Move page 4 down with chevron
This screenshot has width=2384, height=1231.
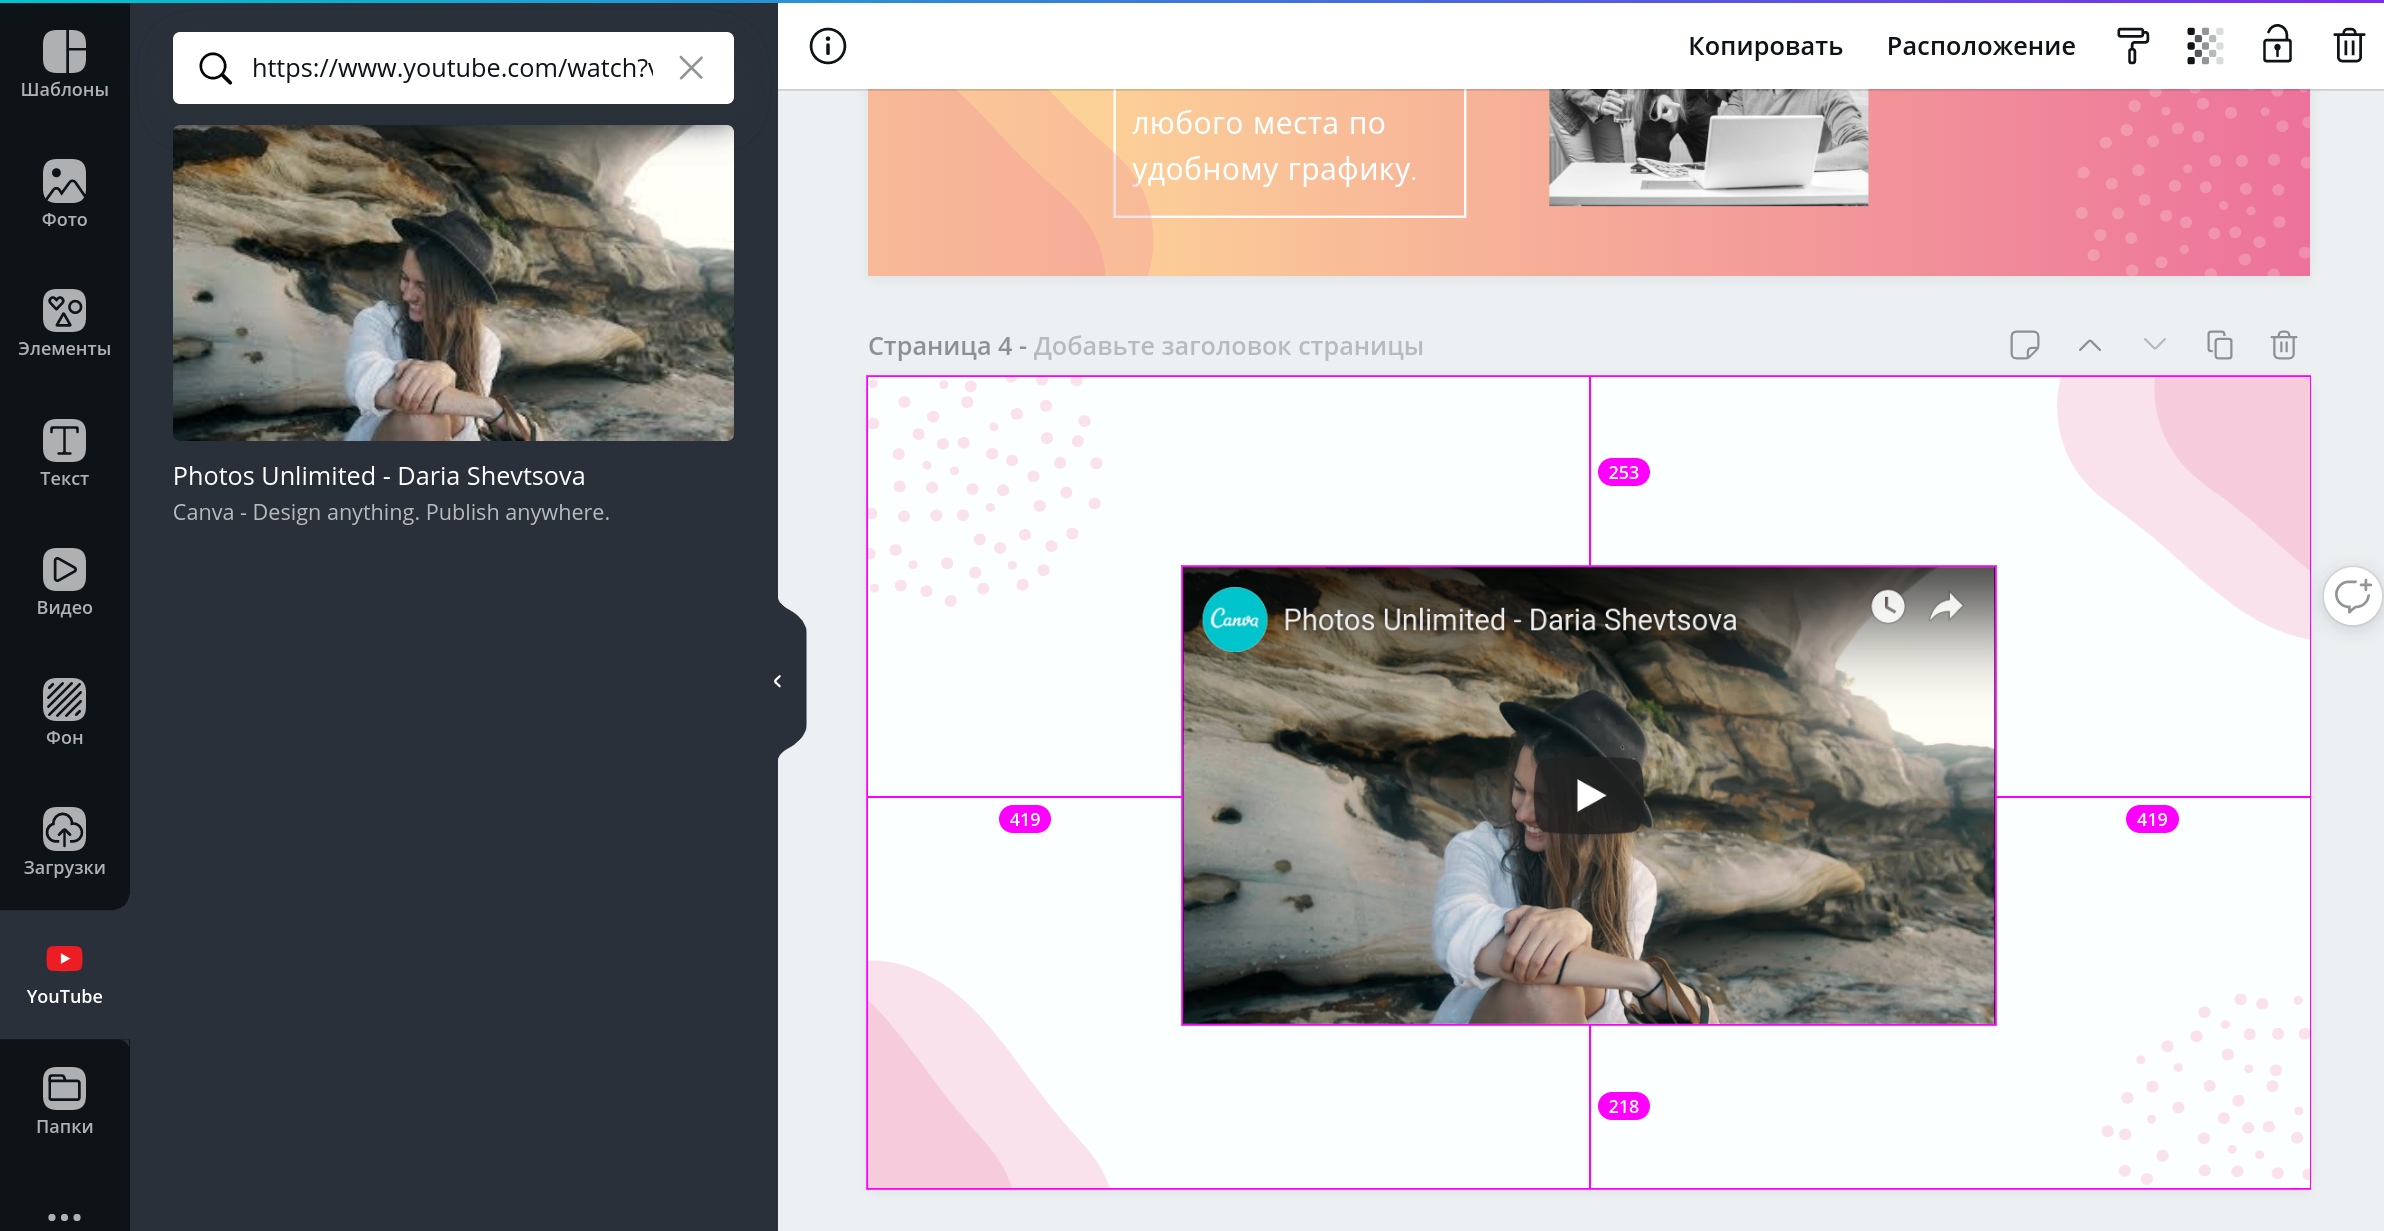pyautogui.click(x=2155, y=346)
